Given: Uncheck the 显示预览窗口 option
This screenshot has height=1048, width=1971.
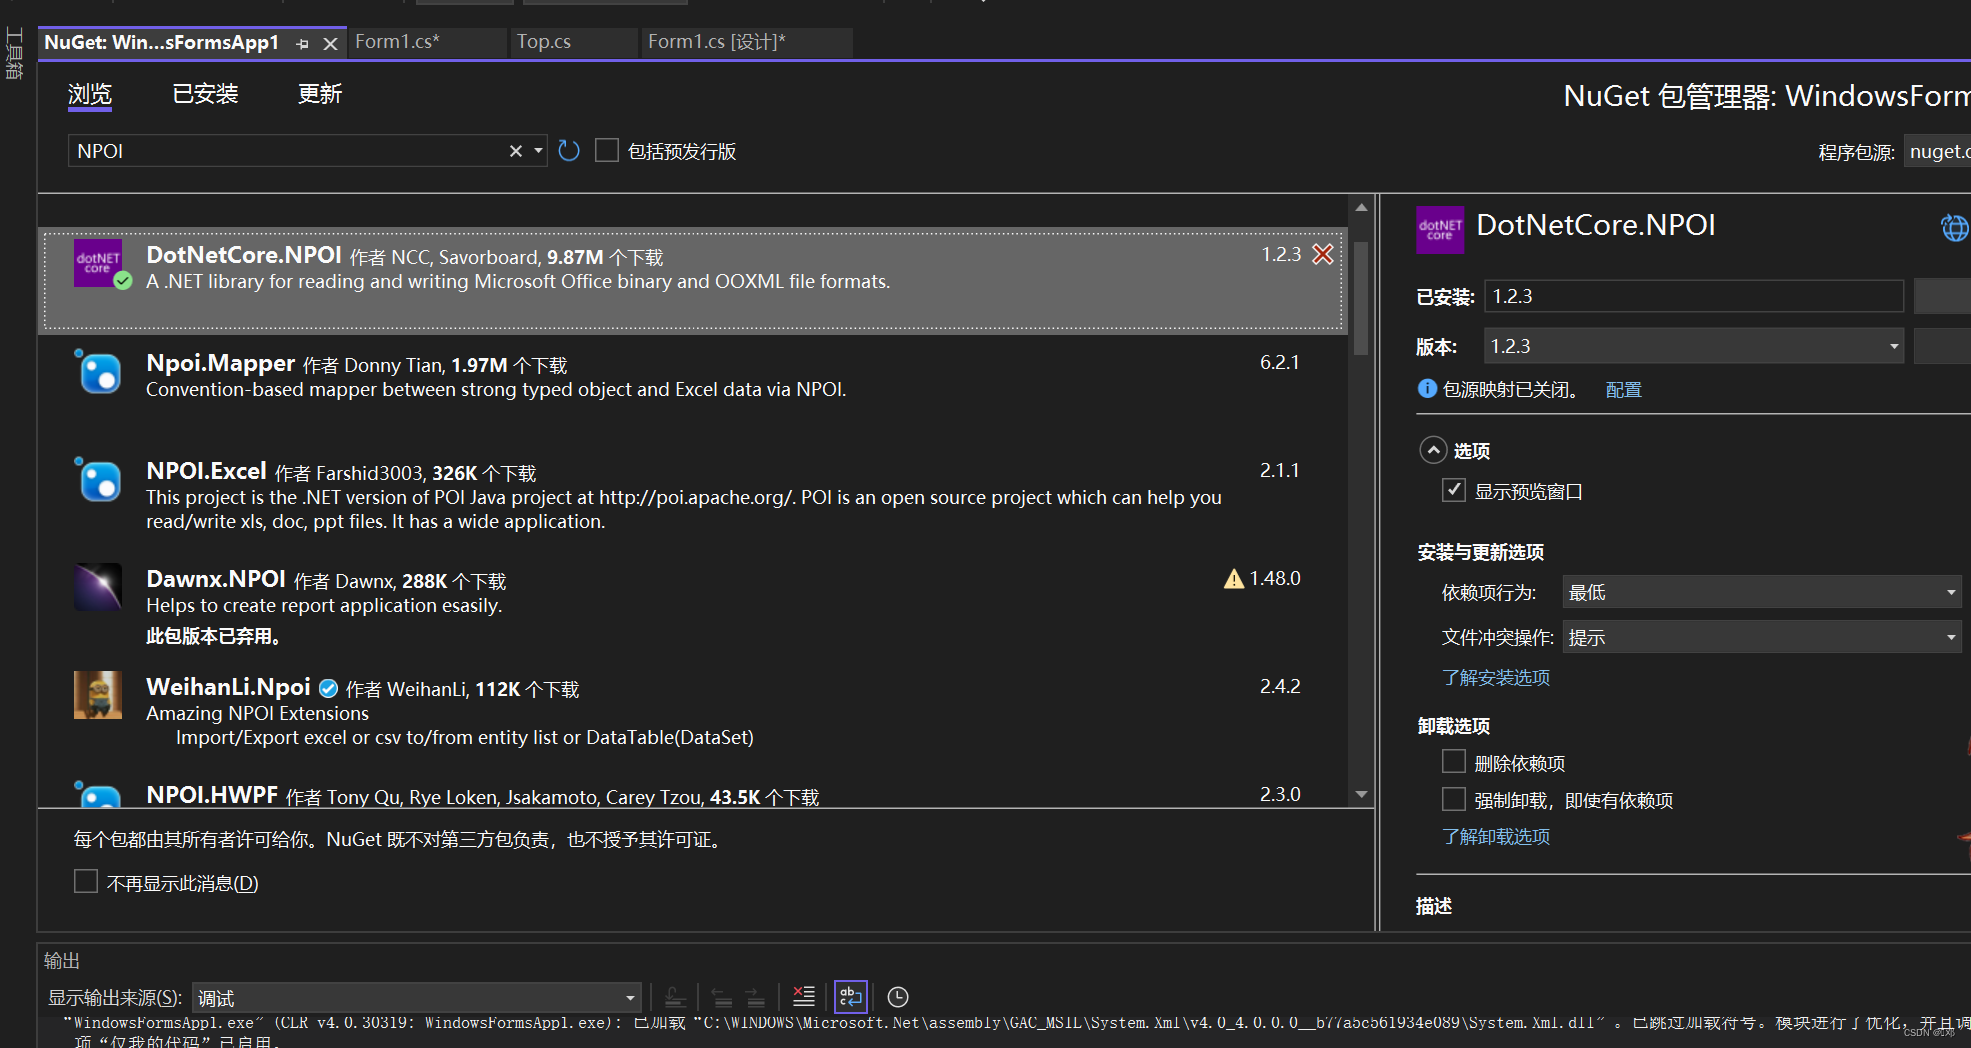Looking at the screenshot, I should (x=1454, y=490).
